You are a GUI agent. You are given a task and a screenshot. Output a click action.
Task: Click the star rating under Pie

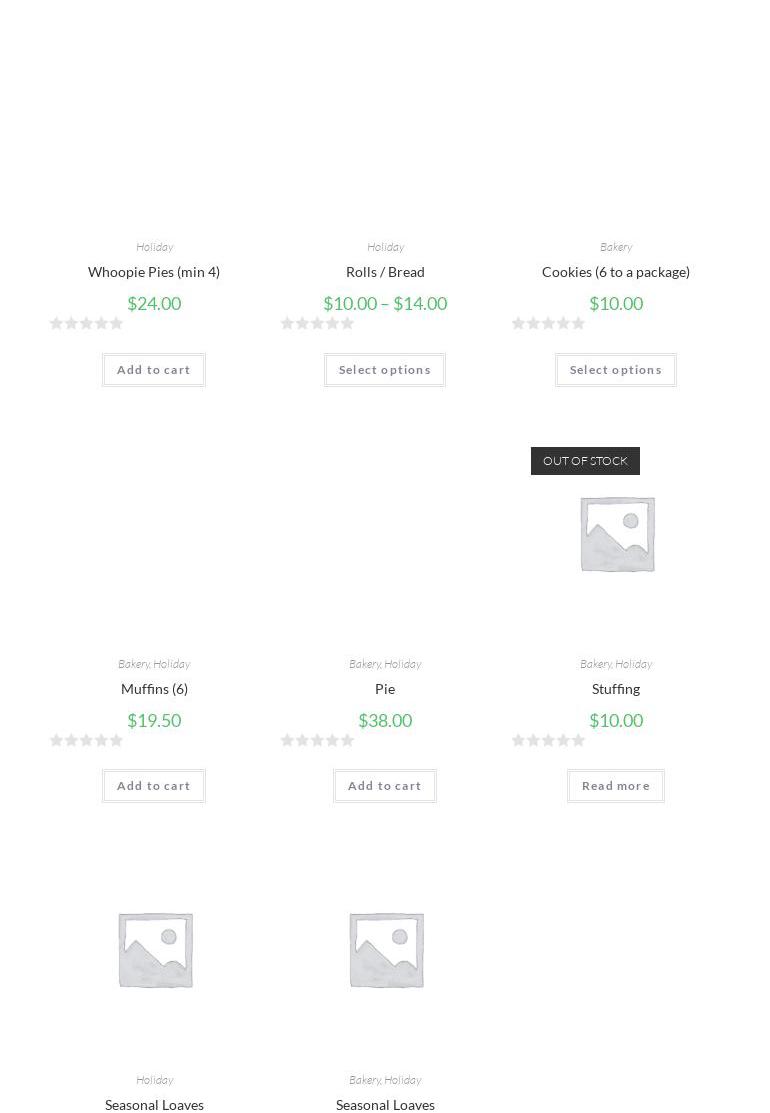(318, 740)
